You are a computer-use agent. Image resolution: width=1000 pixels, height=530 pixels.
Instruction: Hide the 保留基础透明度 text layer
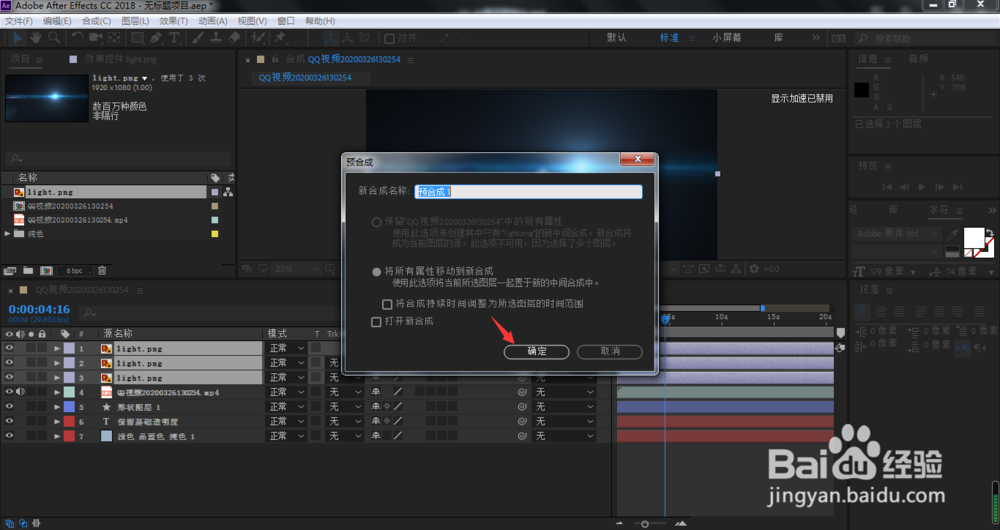pos(9,422)
